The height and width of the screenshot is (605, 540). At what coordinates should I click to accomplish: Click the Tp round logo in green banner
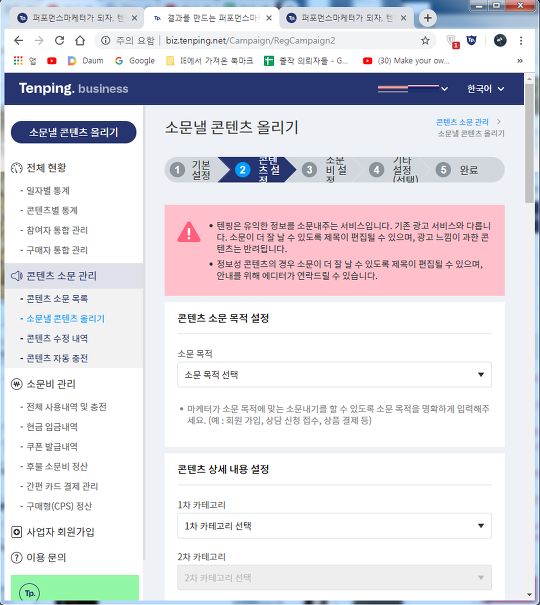[x=29, y=593]
